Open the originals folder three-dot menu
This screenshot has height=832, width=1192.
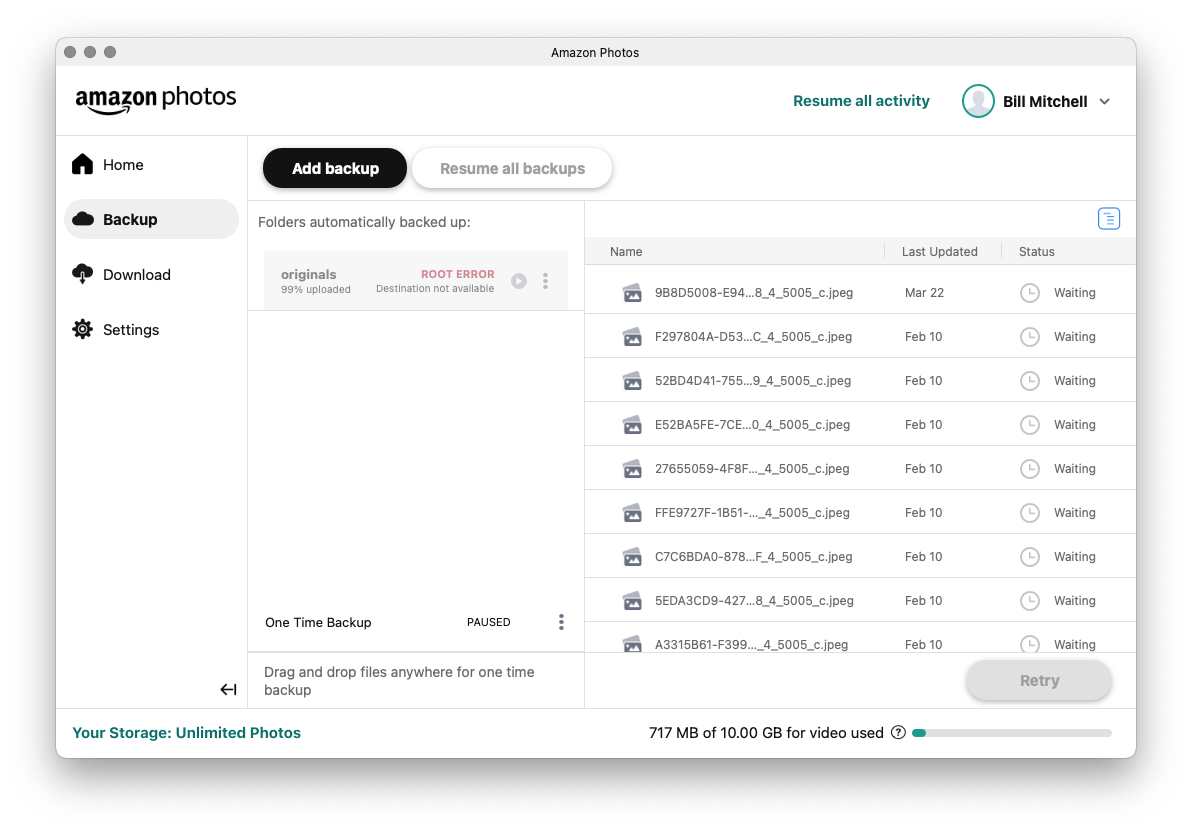545,281
